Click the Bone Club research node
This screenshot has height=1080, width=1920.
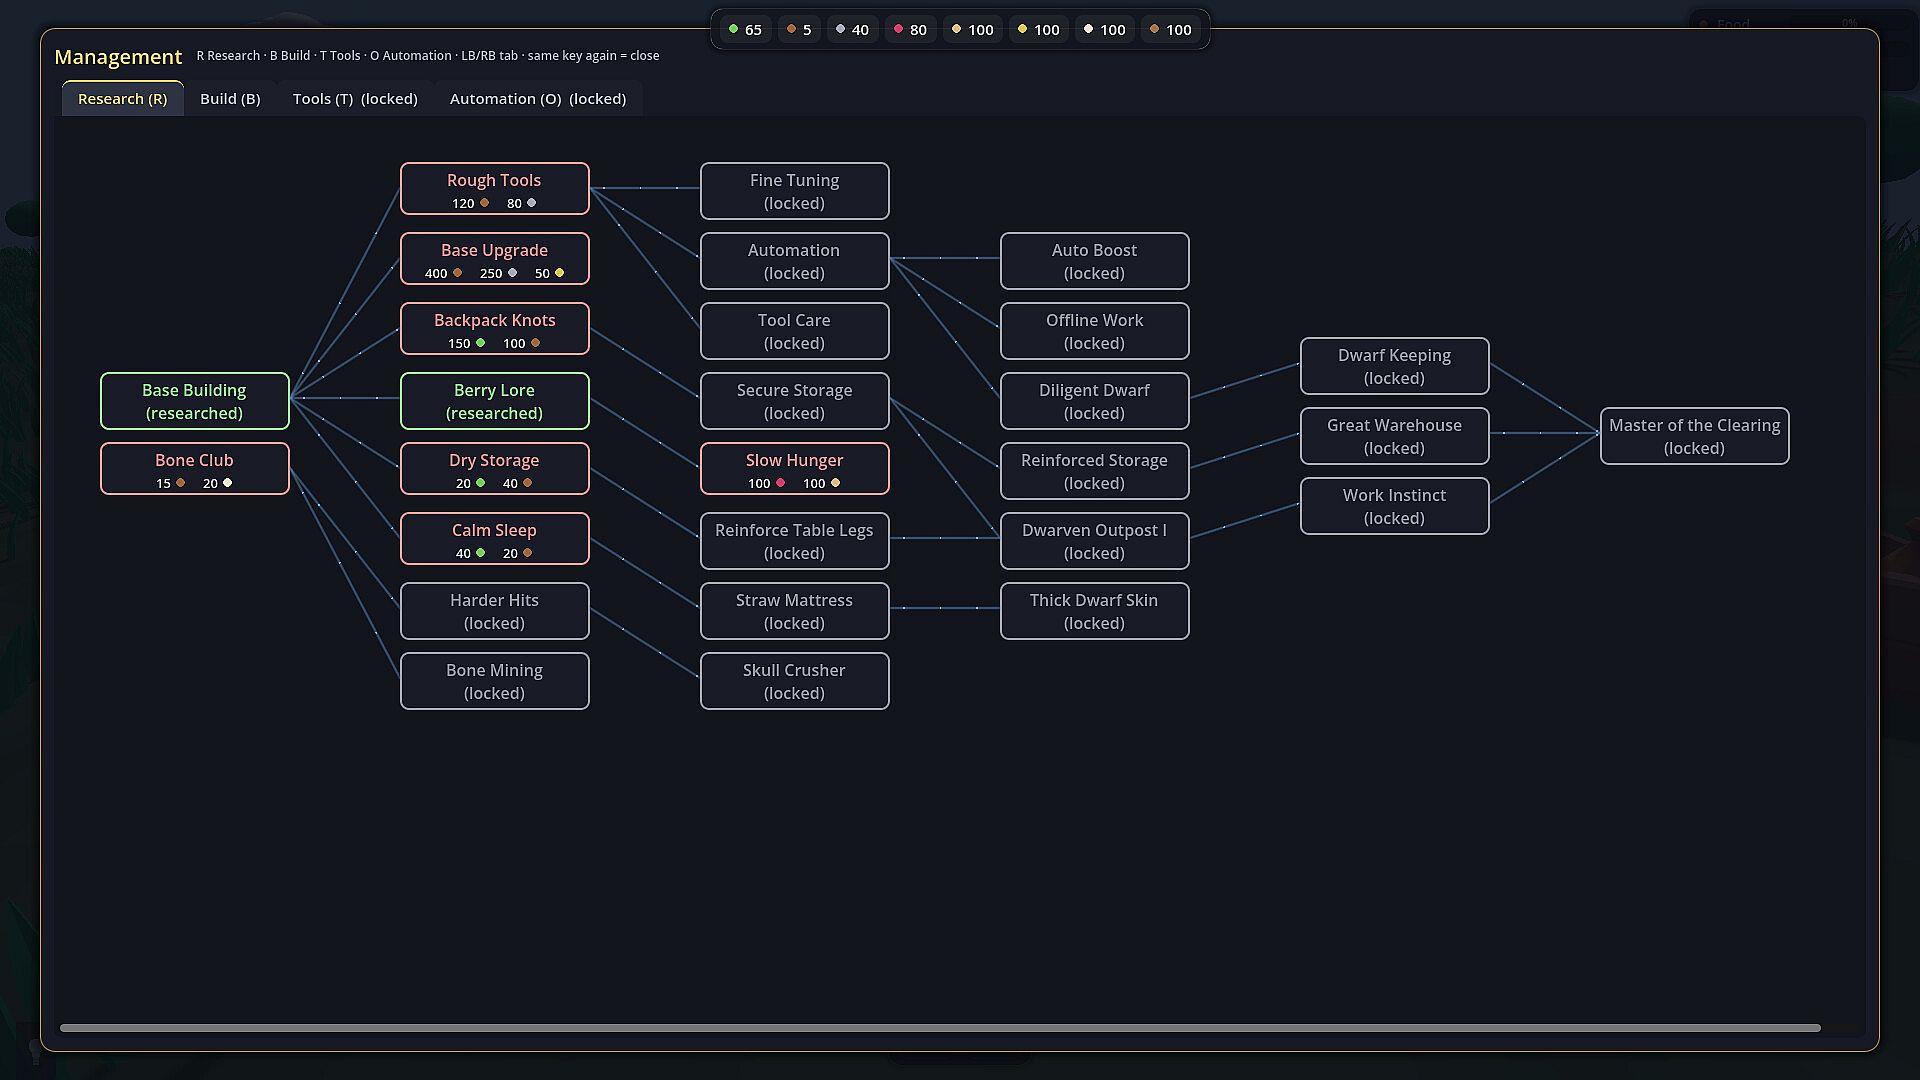click(195, 469)
